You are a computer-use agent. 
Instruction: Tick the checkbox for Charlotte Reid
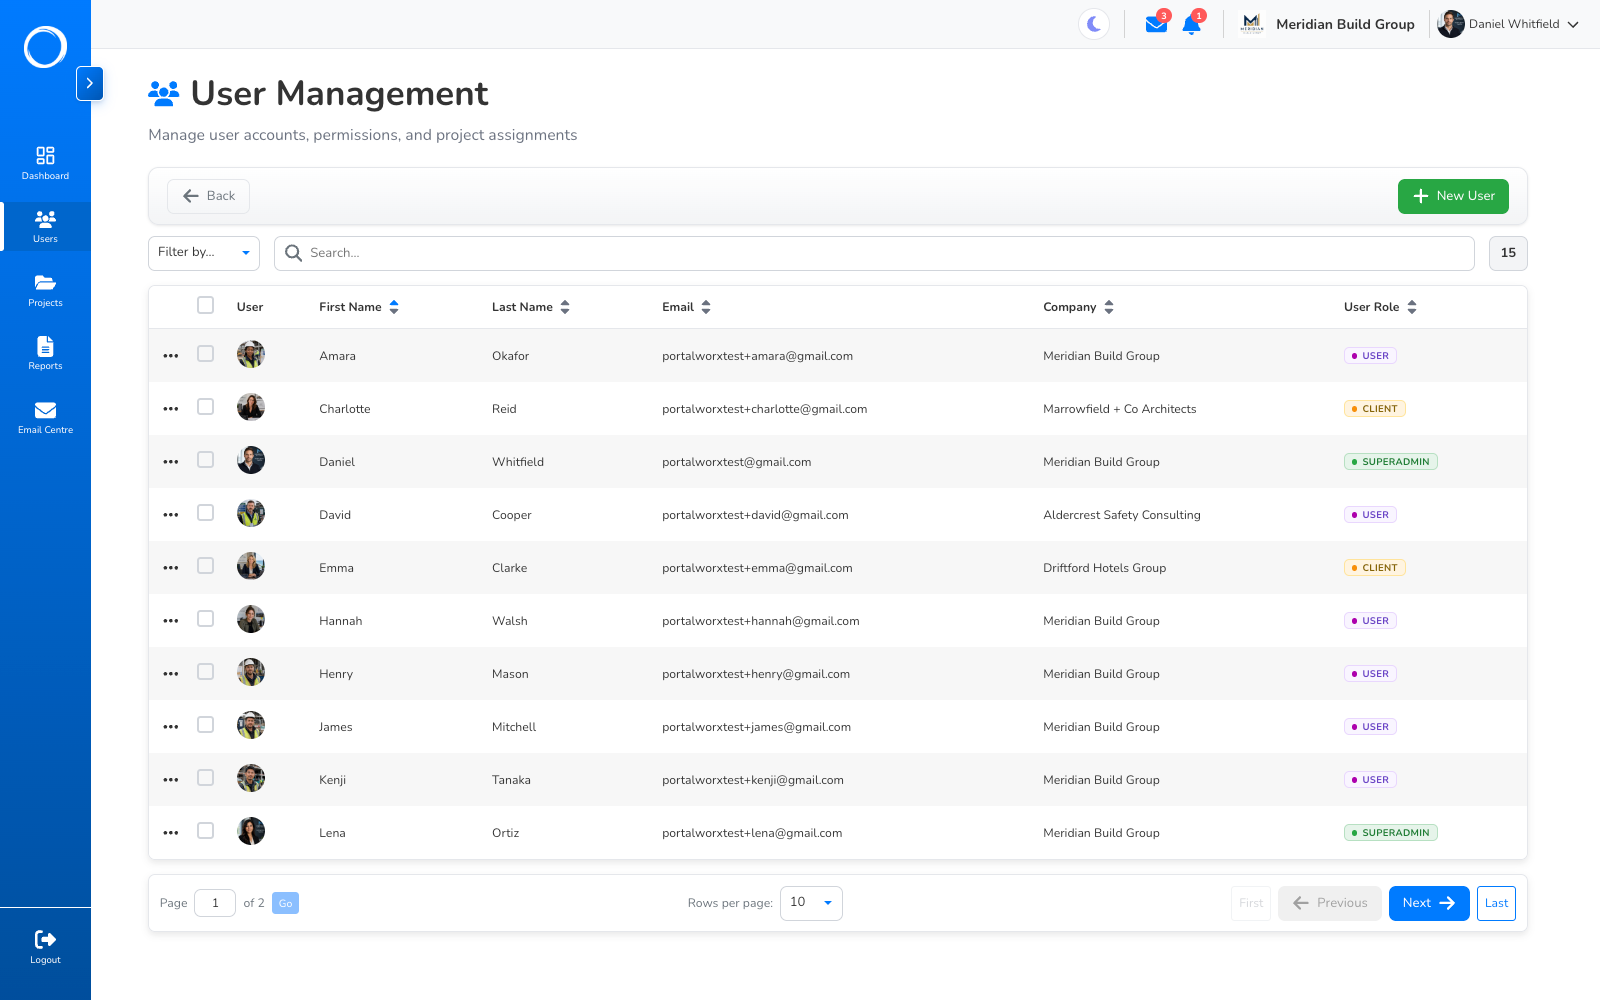click(x=206, y=407)
